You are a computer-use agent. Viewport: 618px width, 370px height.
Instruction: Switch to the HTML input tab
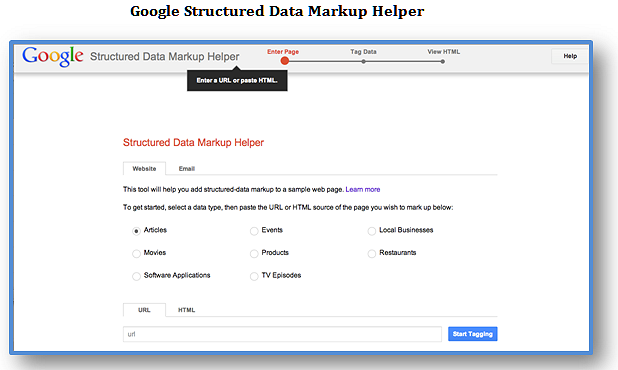tap(186, 310)
